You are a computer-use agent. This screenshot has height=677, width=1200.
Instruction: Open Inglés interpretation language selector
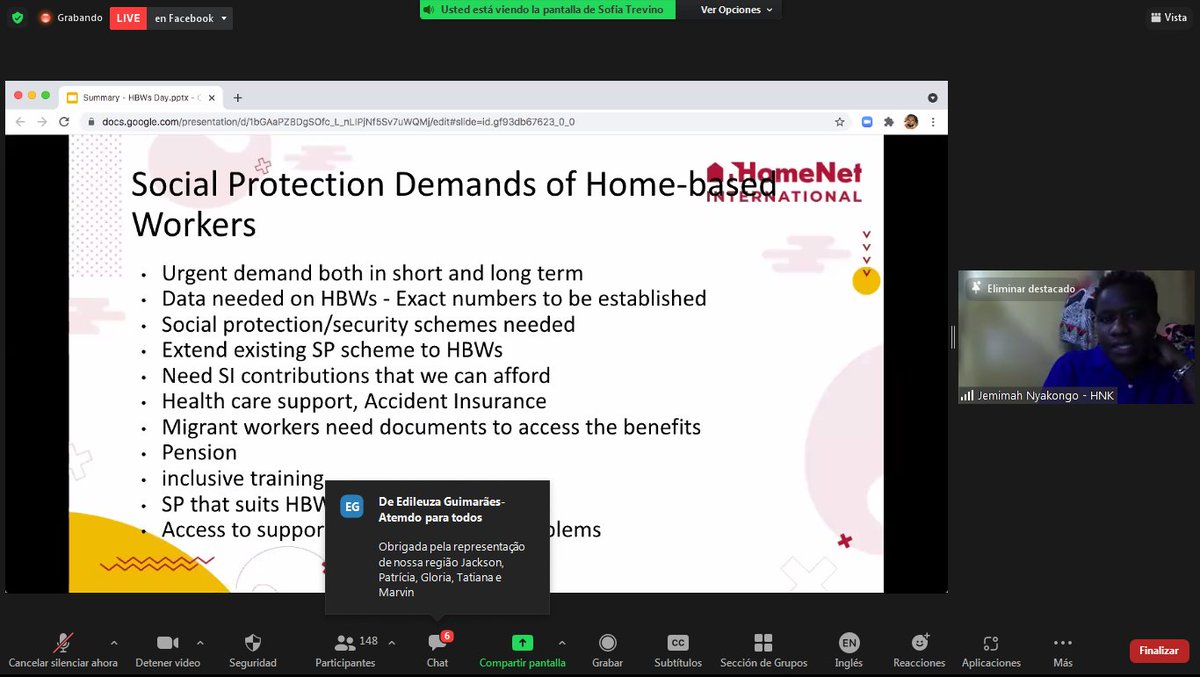(x=849, y=650)
